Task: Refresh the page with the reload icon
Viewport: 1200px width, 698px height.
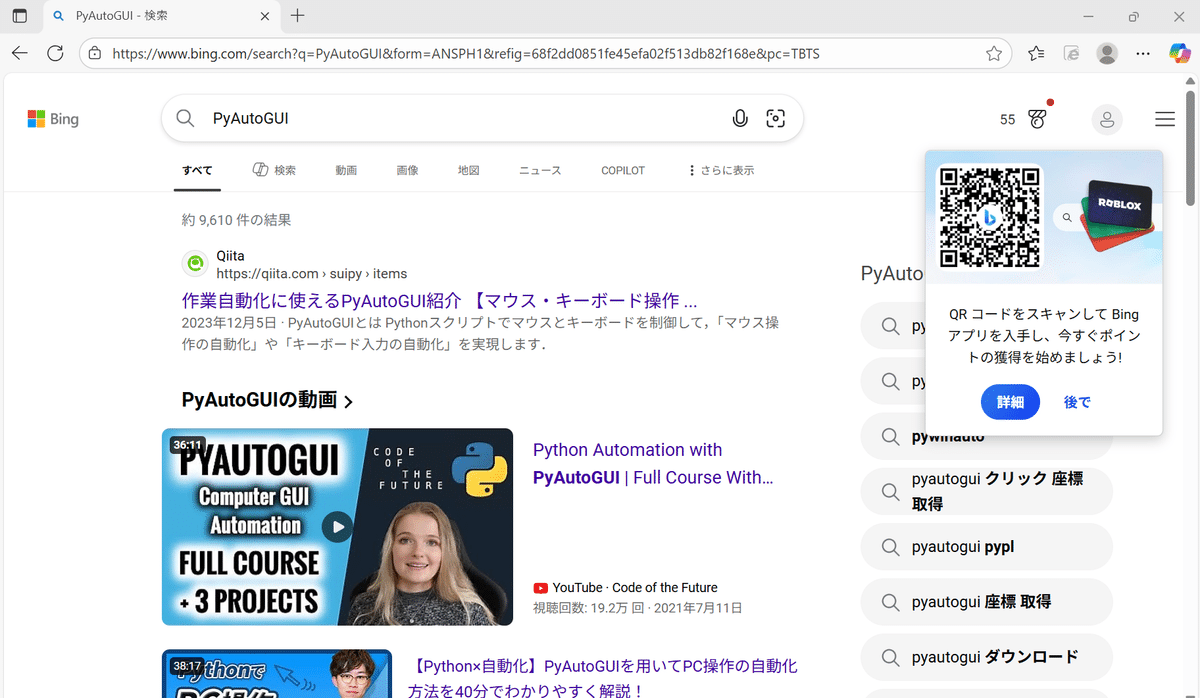Action: tap(55, 53)
